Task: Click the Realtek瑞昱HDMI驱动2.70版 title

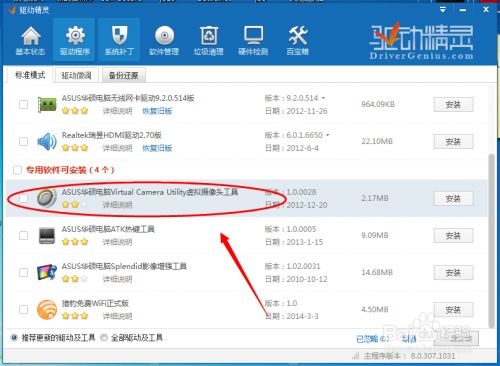Action: click(112, 135)
